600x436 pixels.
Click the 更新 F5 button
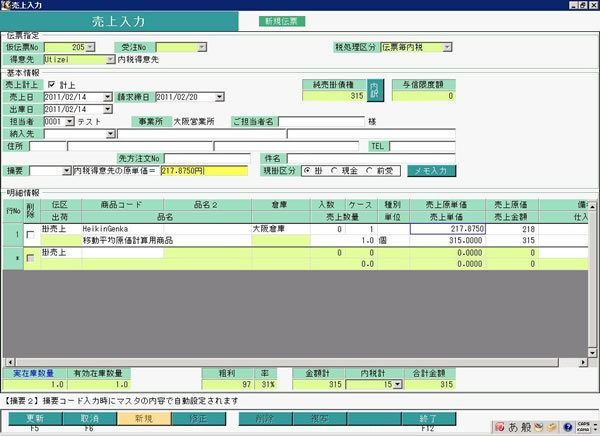click(35, 418)
